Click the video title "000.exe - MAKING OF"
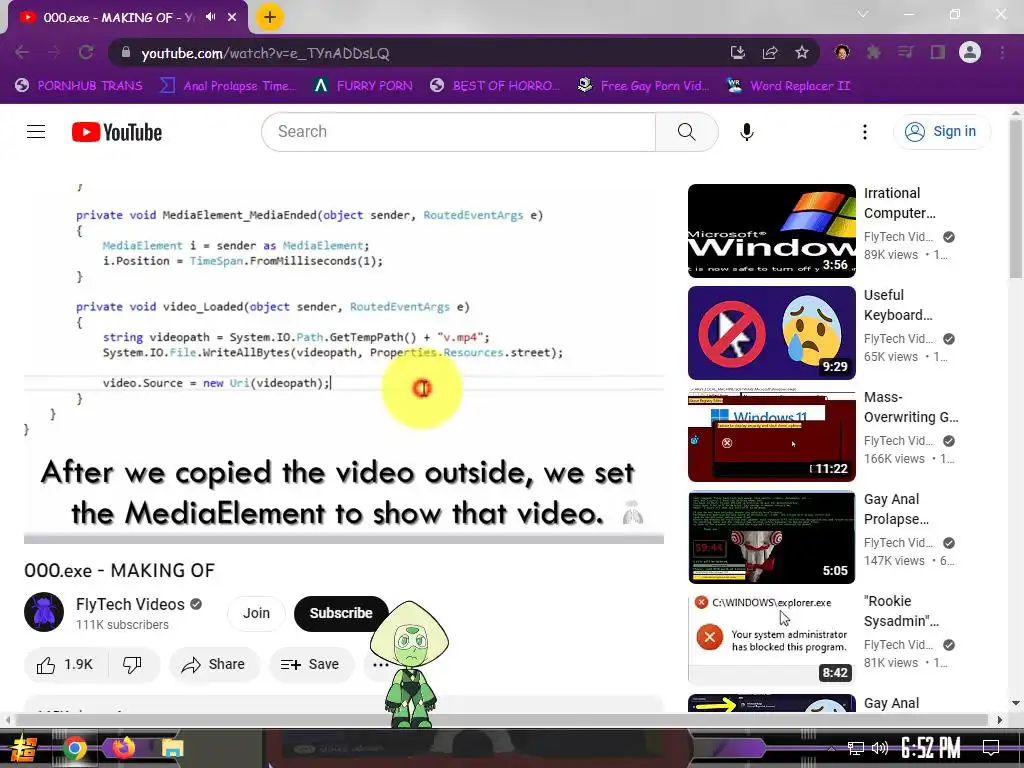Image resolution: width=1024 pixels, height=768 pixels. (120, 570)
